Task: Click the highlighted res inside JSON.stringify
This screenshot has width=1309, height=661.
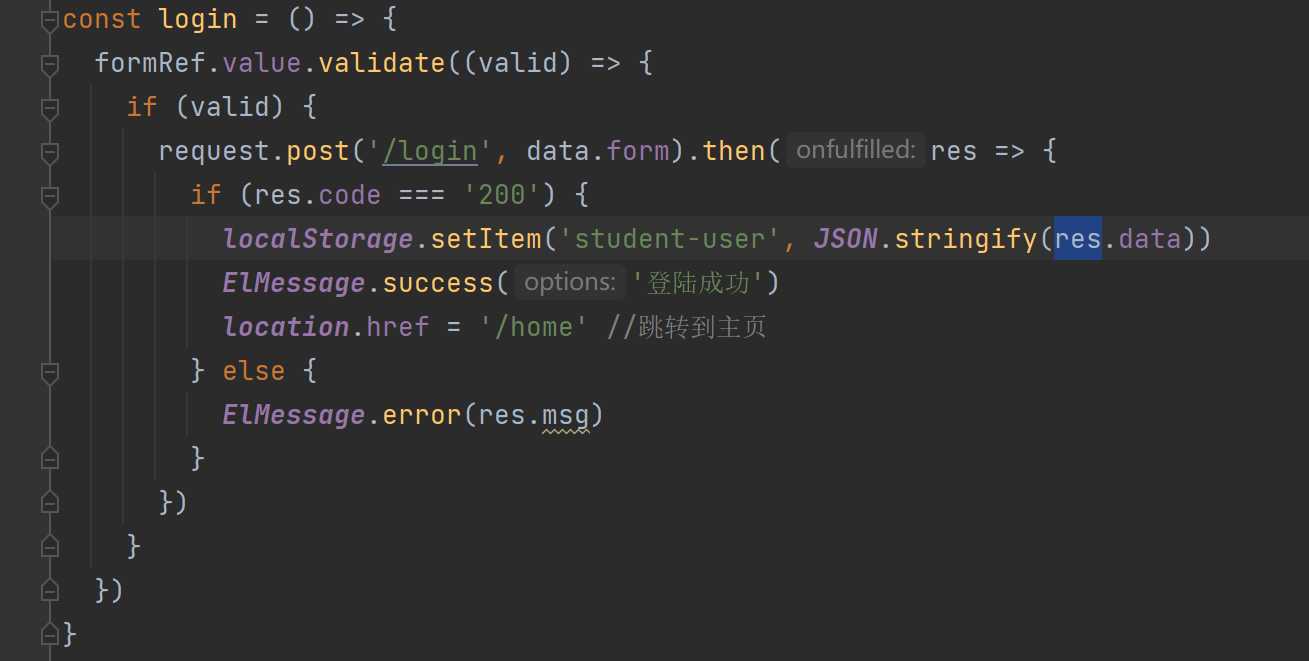Action: click(x=1078, y=239)
